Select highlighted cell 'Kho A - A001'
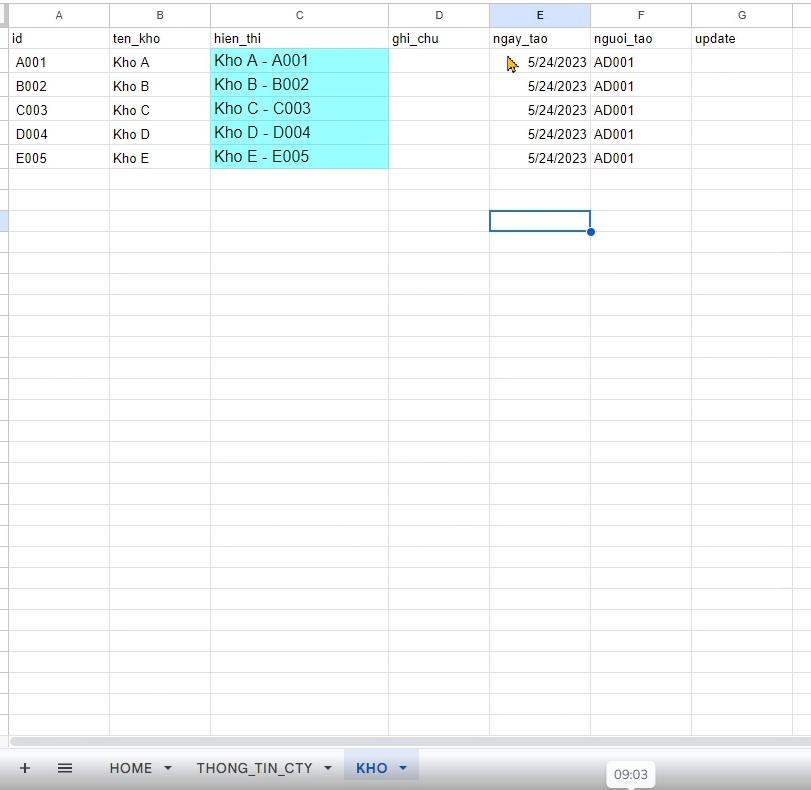Image resolution: width=811 pixels, height=790 pixels. pos(299,61)
